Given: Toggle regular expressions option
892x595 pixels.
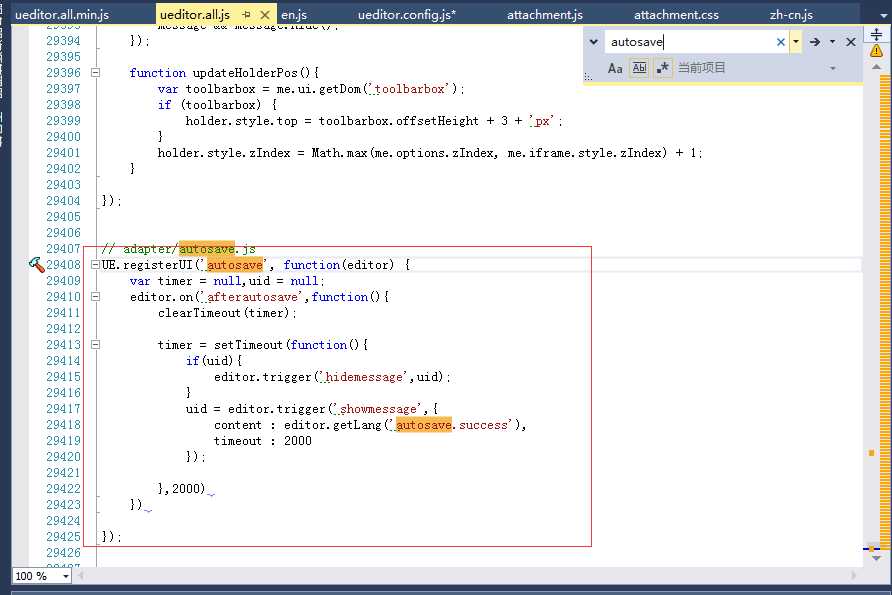Looking at the screenshot, I should click(x=663, y=68).
